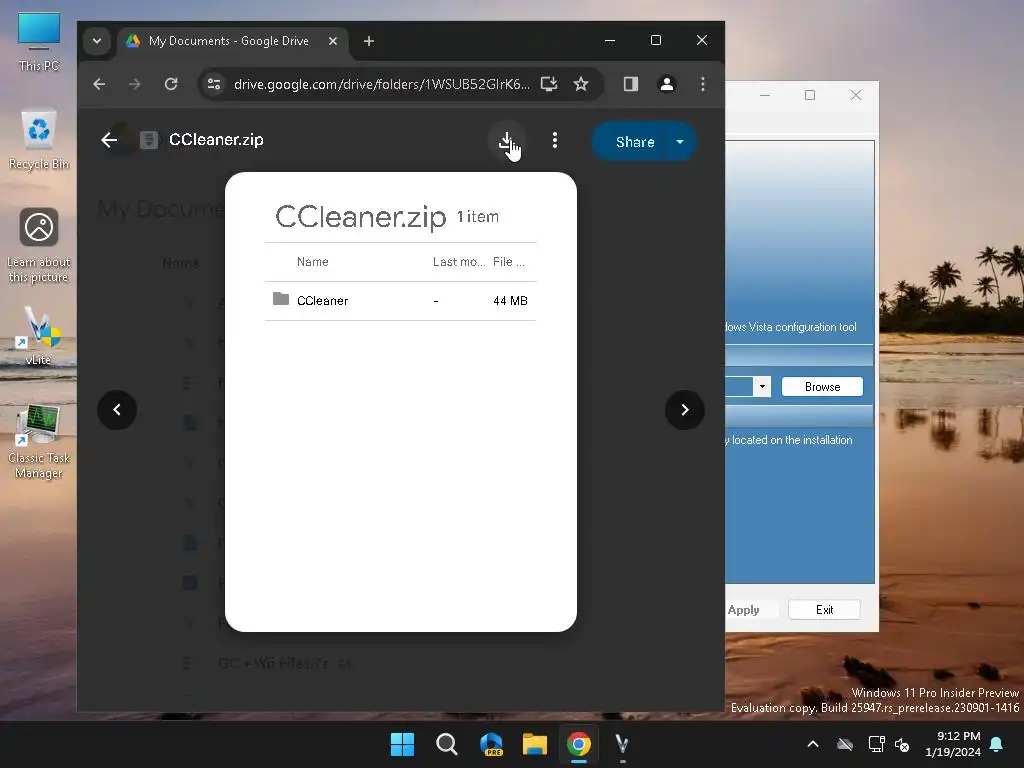Image resolution: width=1024 pixels, height=768 pixels.
Task: Click the muted volume tray icon
Action: [902, 744]
